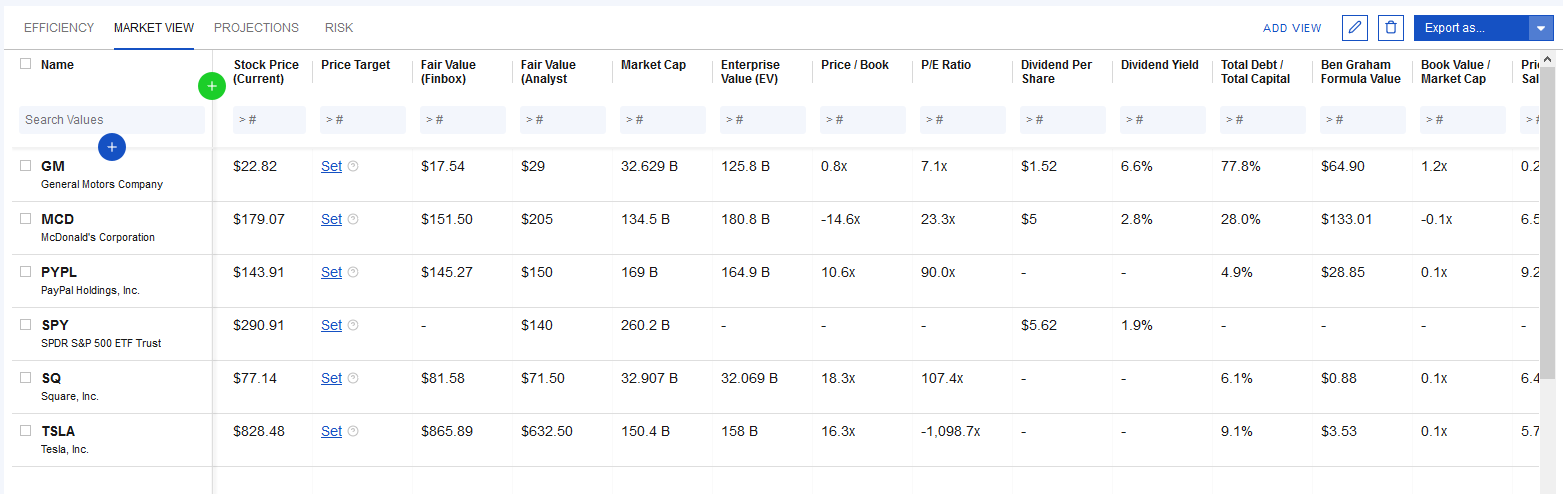Click the green plus add column icon

pos(211,86)
